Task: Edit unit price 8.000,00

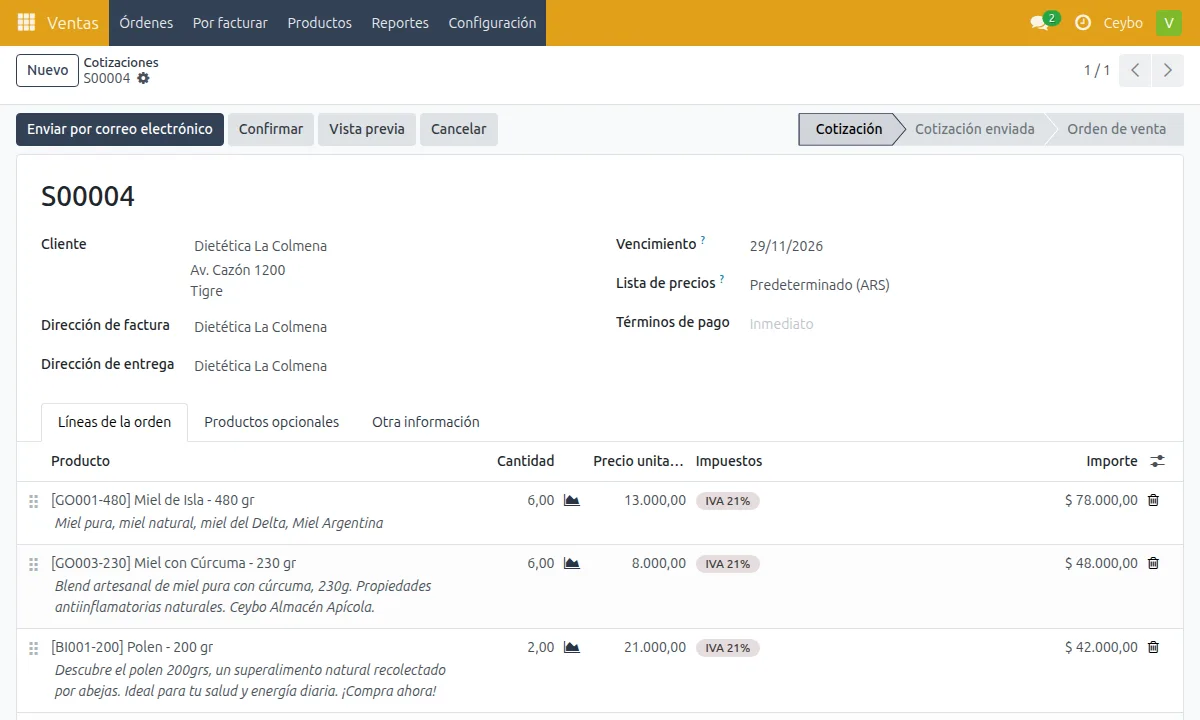Action: [659, 563]
